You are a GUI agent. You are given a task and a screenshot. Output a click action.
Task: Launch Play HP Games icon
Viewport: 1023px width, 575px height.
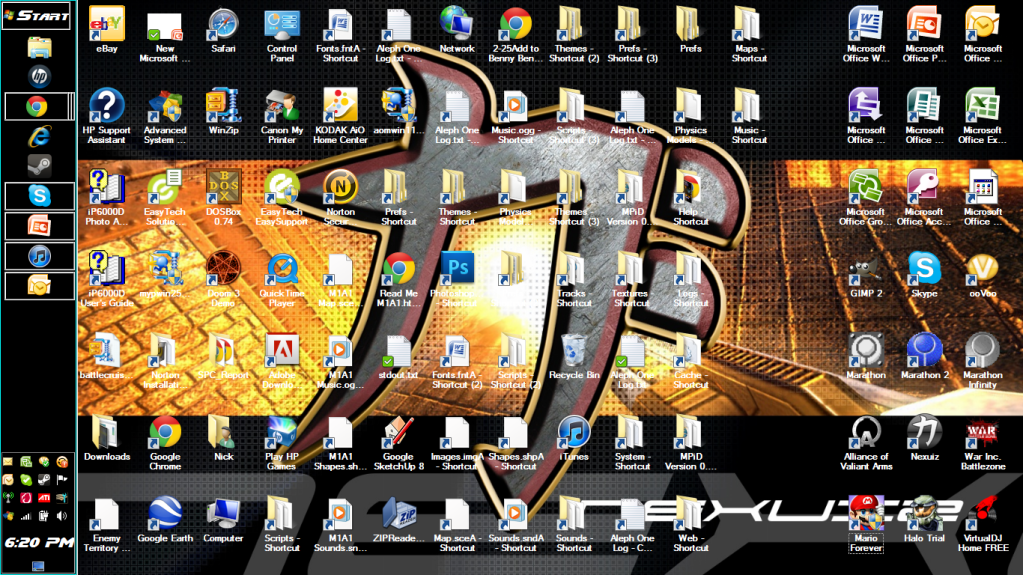pyautogui.click(x=282, y=442)
